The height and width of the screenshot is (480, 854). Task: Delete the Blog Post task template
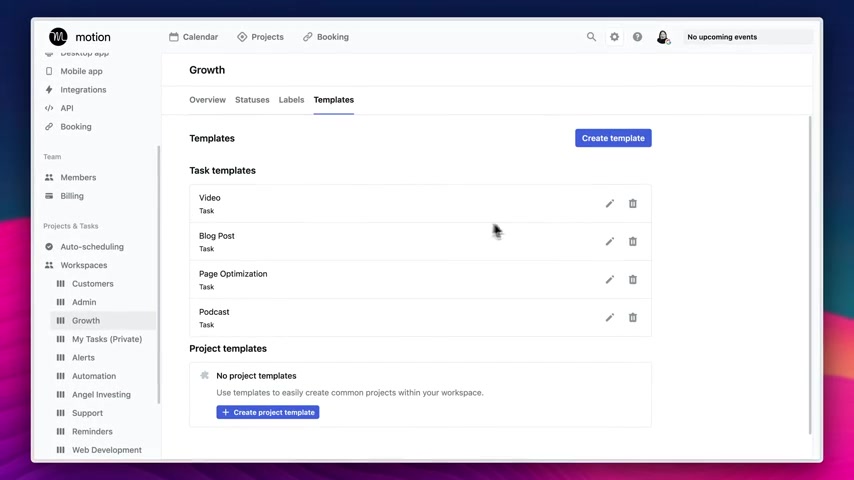632,241
